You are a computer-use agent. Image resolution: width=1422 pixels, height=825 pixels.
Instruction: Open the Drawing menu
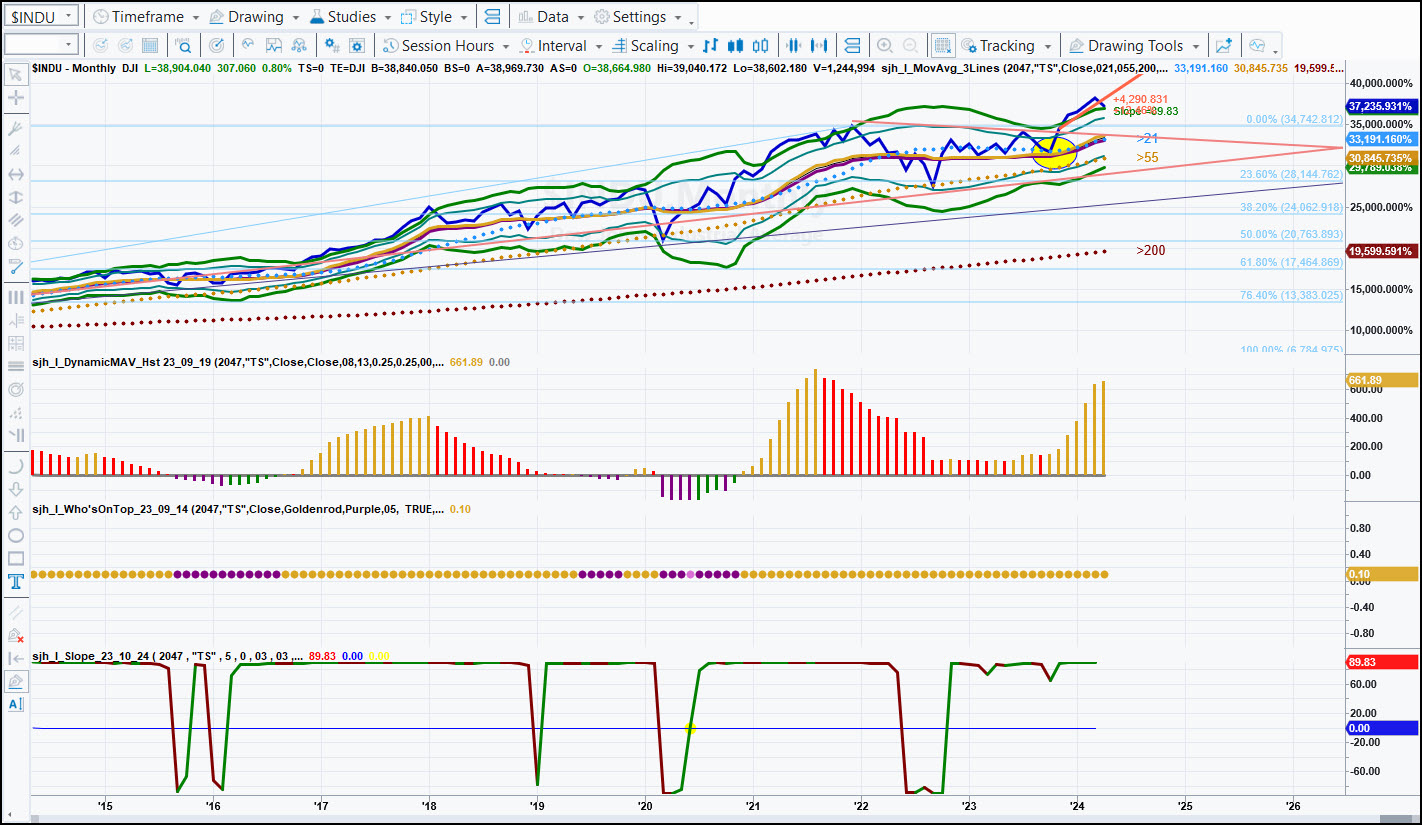(x=254, y=17)
